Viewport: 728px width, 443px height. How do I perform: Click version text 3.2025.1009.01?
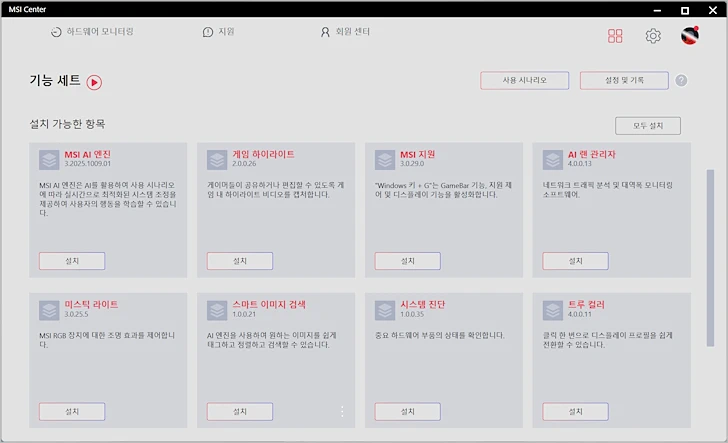88,164
